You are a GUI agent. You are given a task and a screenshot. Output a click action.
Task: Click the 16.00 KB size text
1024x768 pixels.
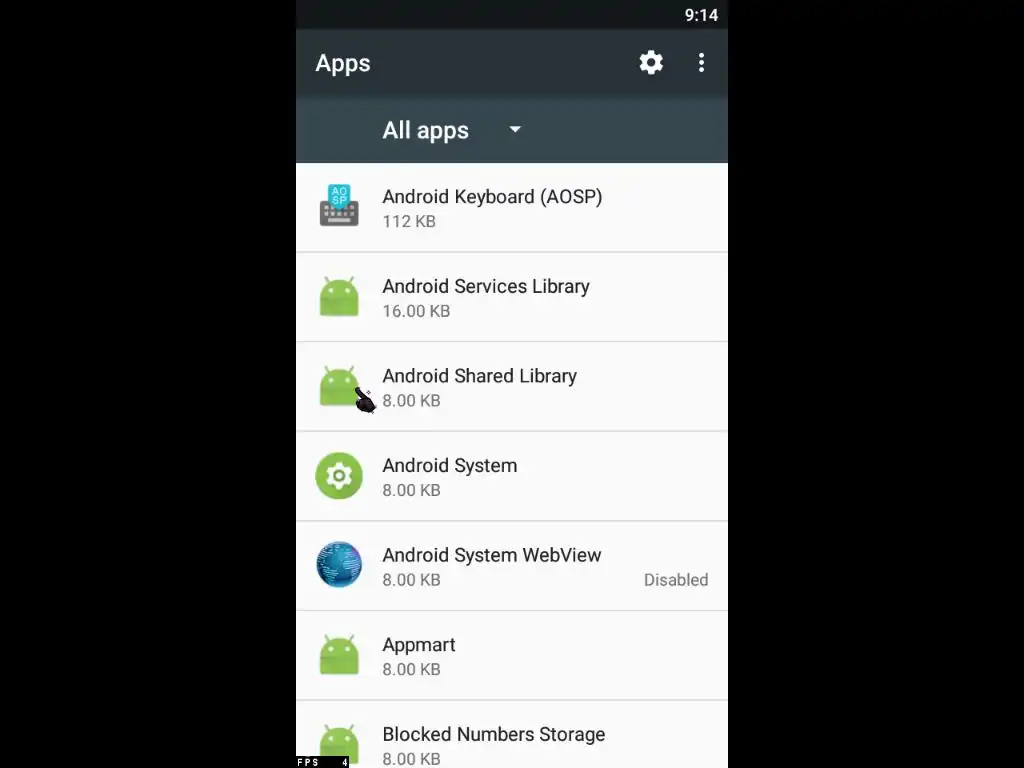pyautogui.click(x=416, y=311)
